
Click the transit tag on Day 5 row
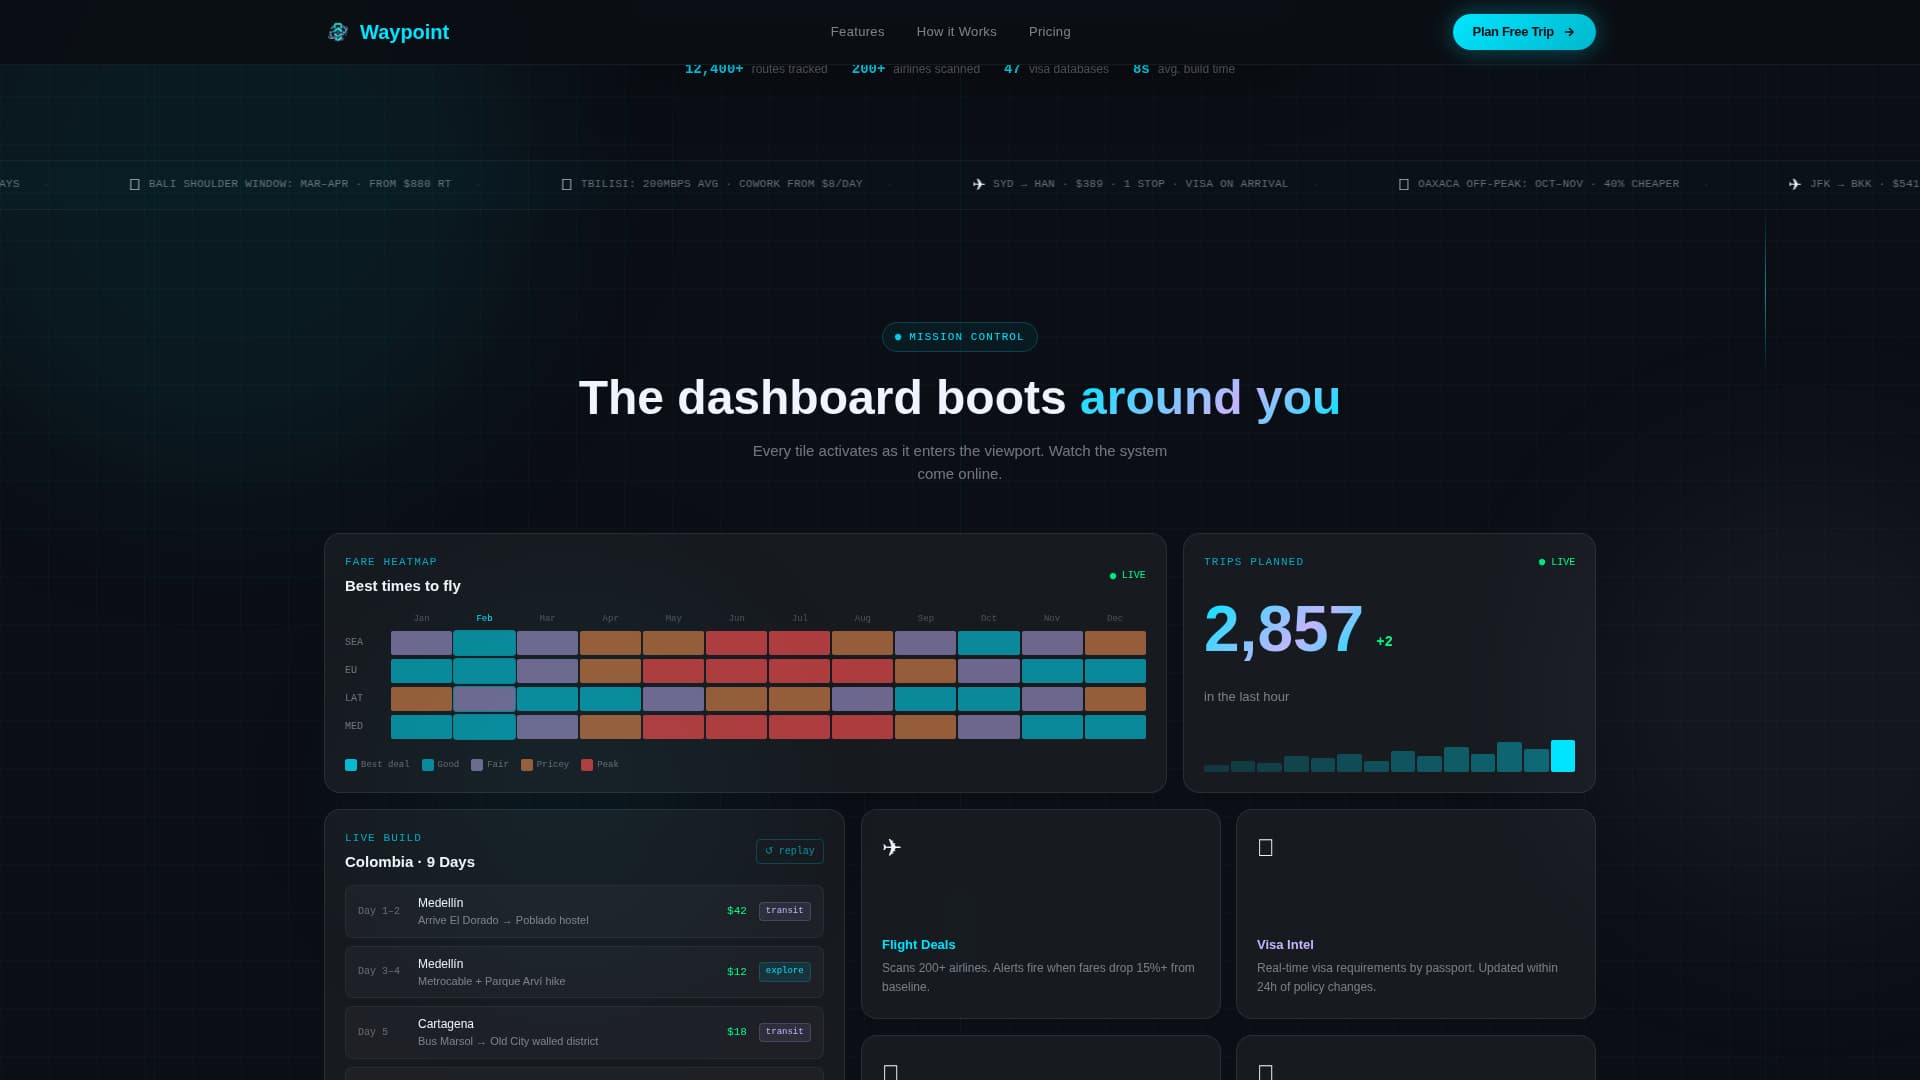784,1032
